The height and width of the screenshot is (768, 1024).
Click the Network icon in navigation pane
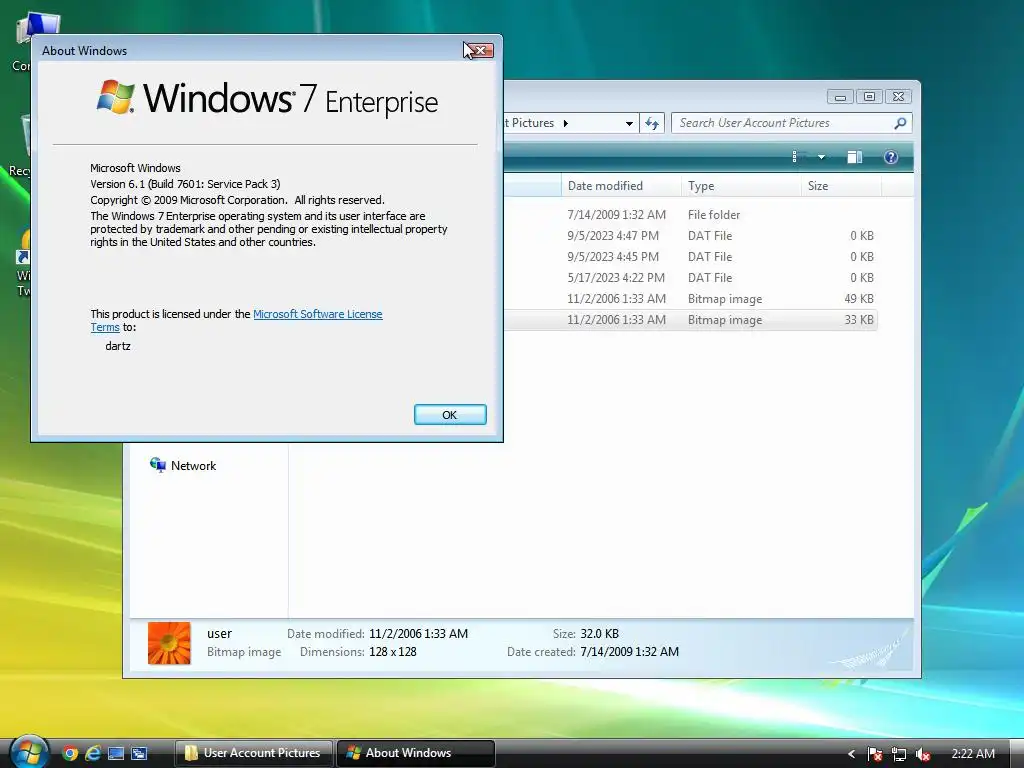tap(157, 465)
